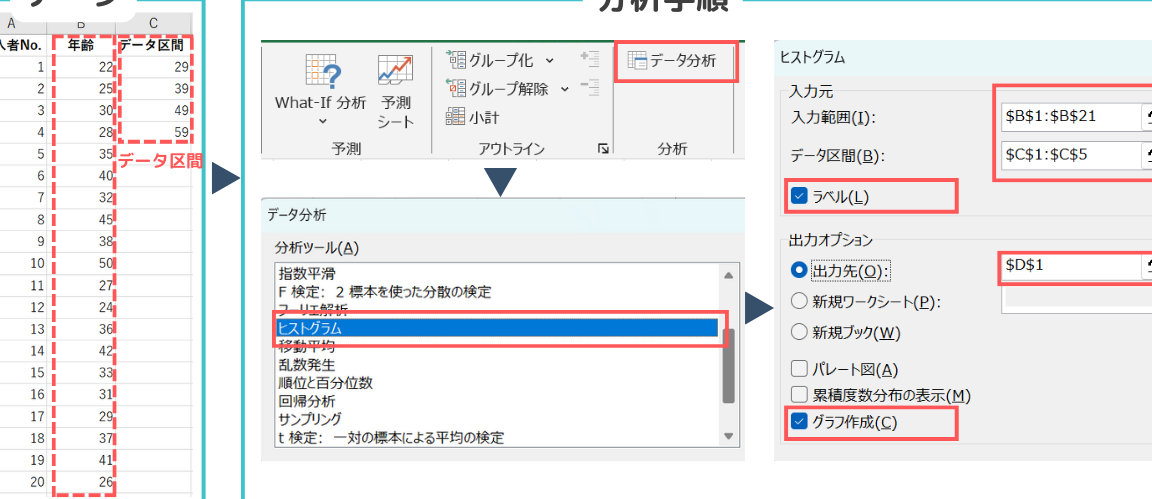Enable the パレート図(A) checkbox

click(799, 370)
